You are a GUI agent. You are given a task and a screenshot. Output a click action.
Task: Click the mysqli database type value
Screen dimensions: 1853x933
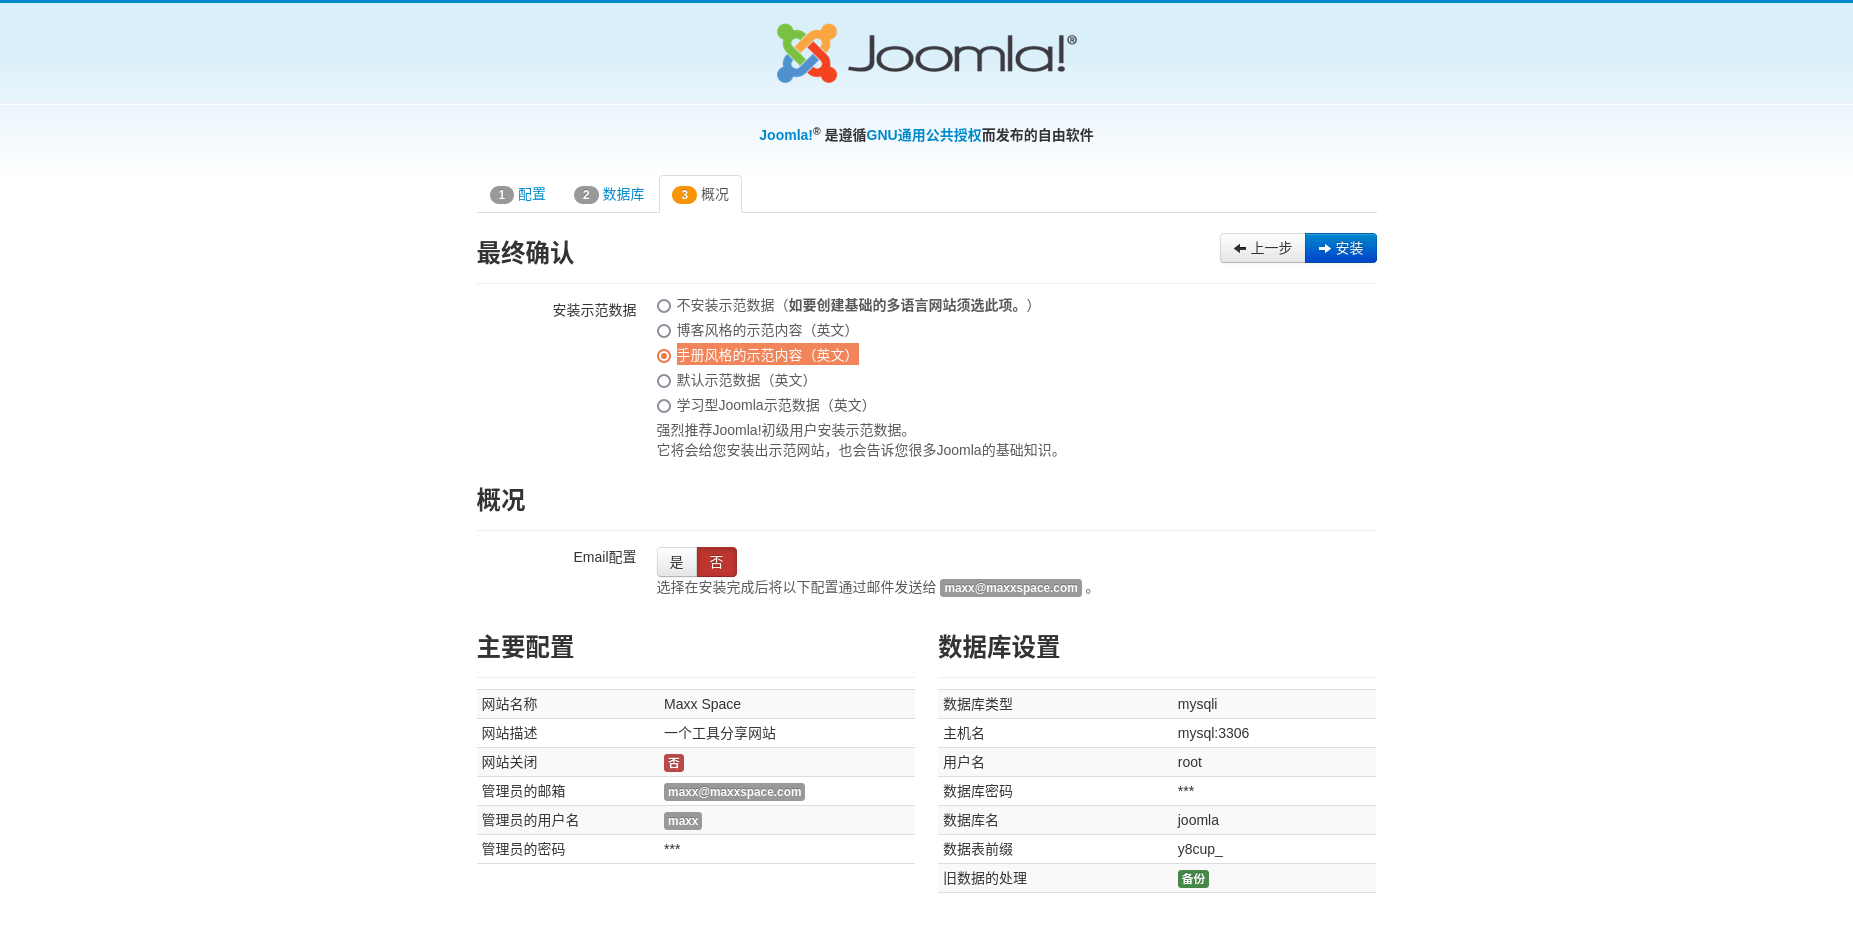coord(1197,704)
